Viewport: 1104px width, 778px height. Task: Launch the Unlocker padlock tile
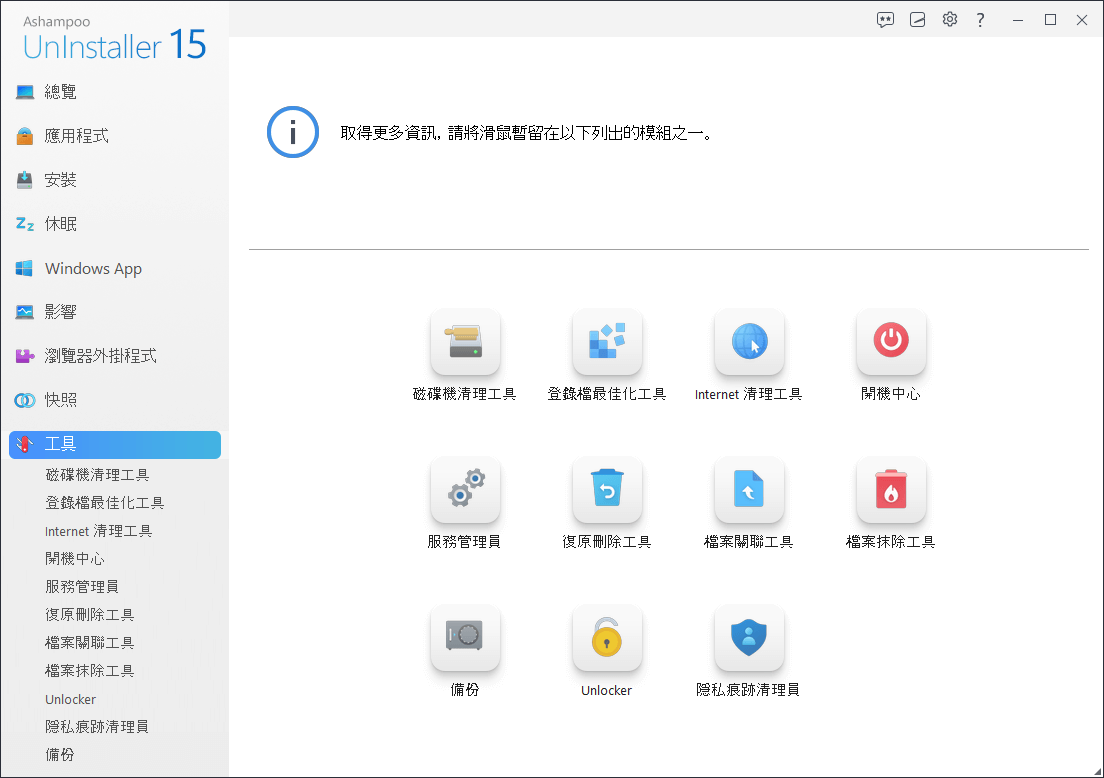607,637
